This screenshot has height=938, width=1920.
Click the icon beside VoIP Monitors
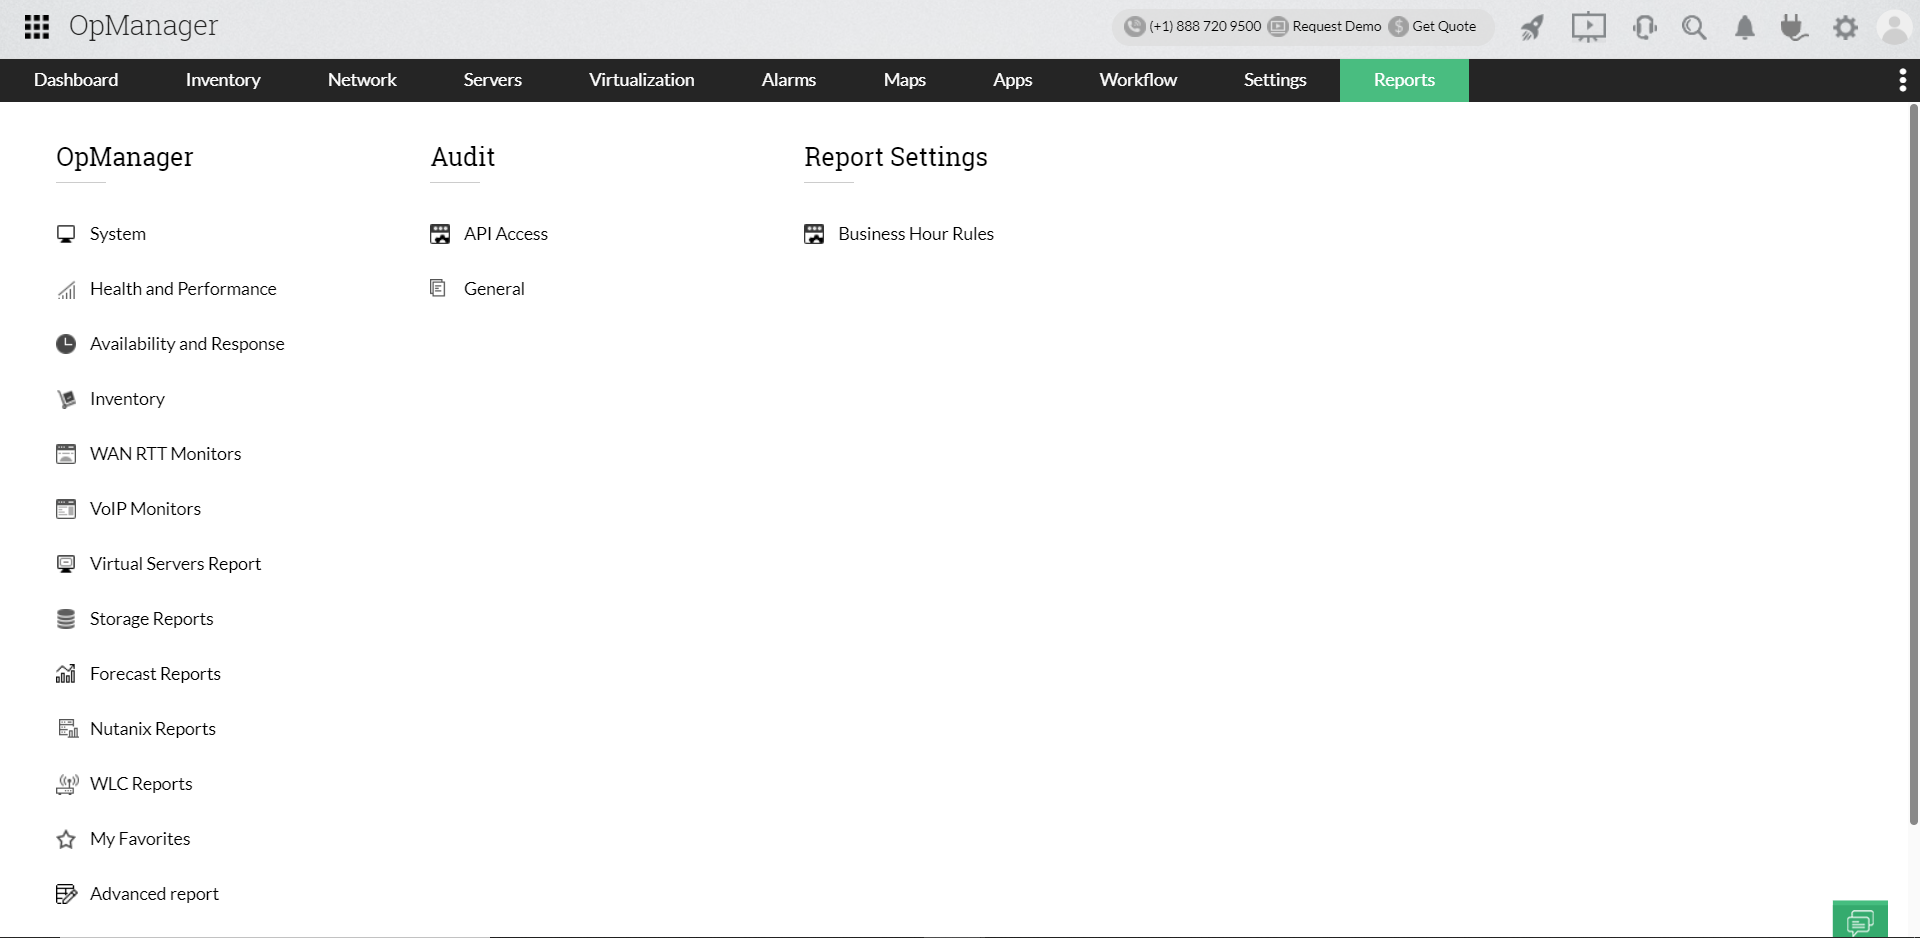tap(66, 509)
